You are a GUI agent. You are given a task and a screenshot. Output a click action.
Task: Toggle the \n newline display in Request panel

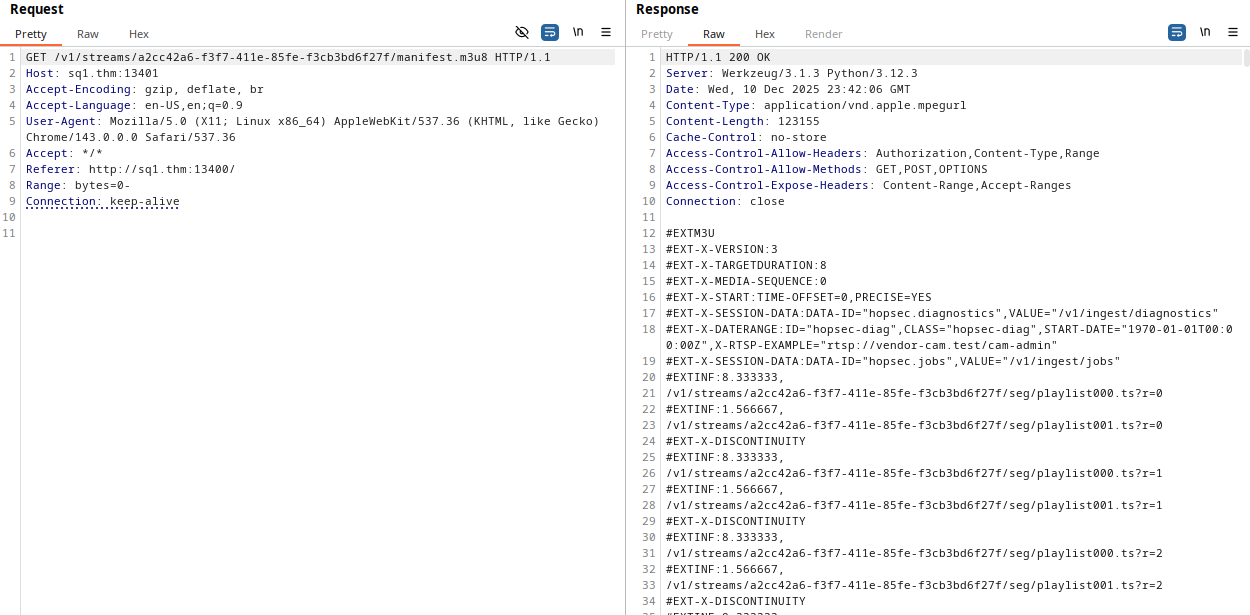pos(578,32)
